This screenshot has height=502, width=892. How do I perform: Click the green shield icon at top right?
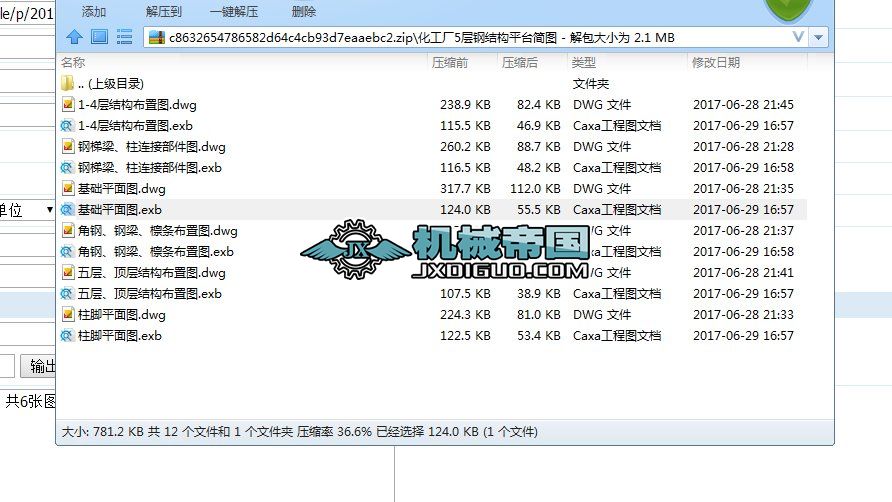point(788,9)
